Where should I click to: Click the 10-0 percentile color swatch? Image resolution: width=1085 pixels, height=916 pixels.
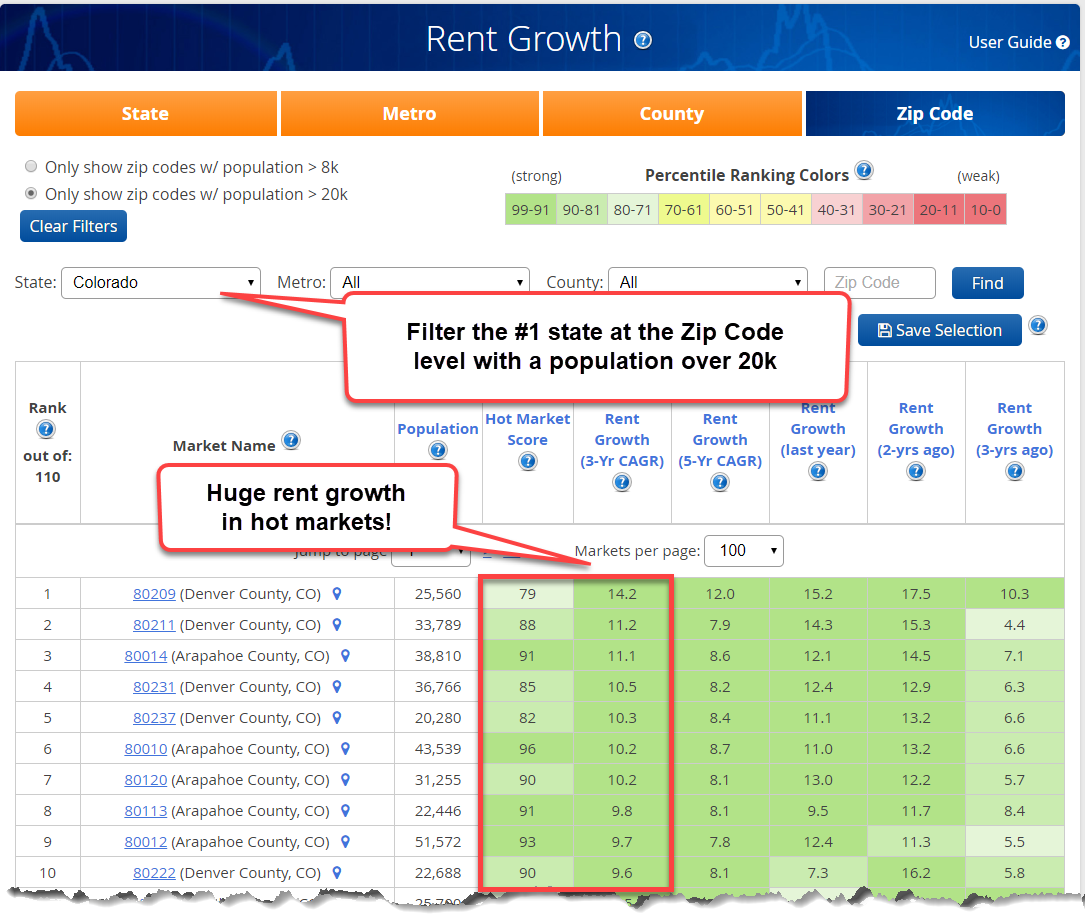(x=986, y=210)
